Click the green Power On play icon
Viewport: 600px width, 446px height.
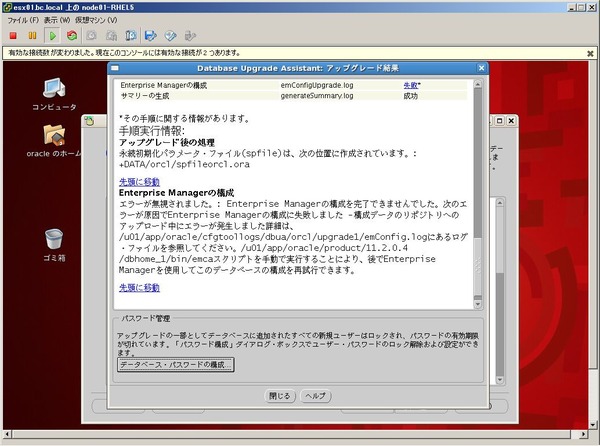(52, 36)
